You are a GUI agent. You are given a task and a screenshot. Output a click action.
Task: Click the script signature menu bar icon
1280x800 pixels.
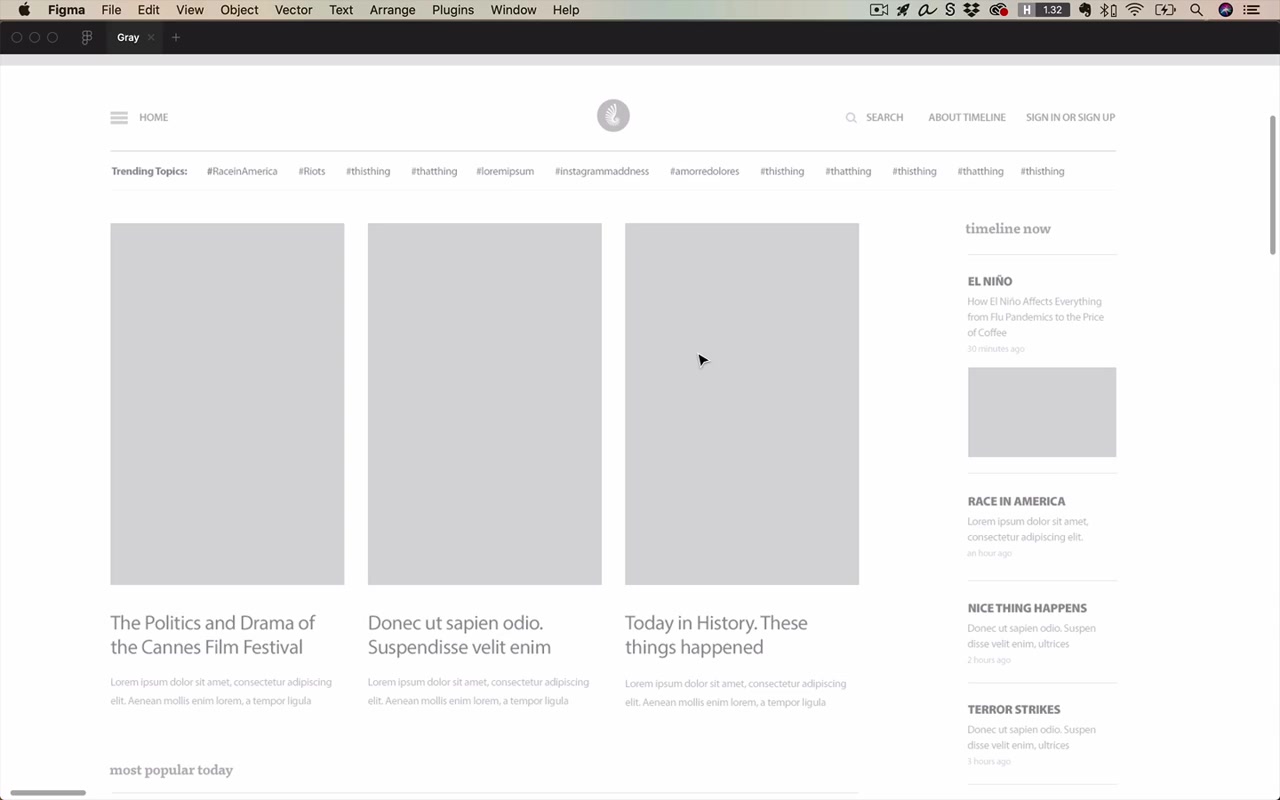click(x=927, y=10)
